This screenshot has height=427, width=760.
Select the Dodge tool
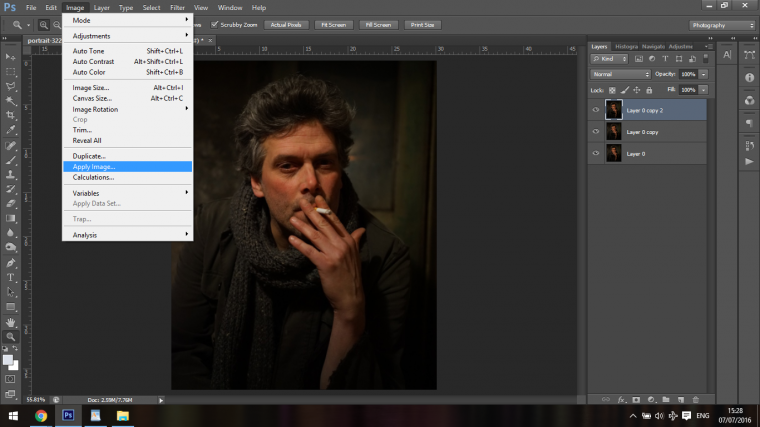(x=10, y=247)
